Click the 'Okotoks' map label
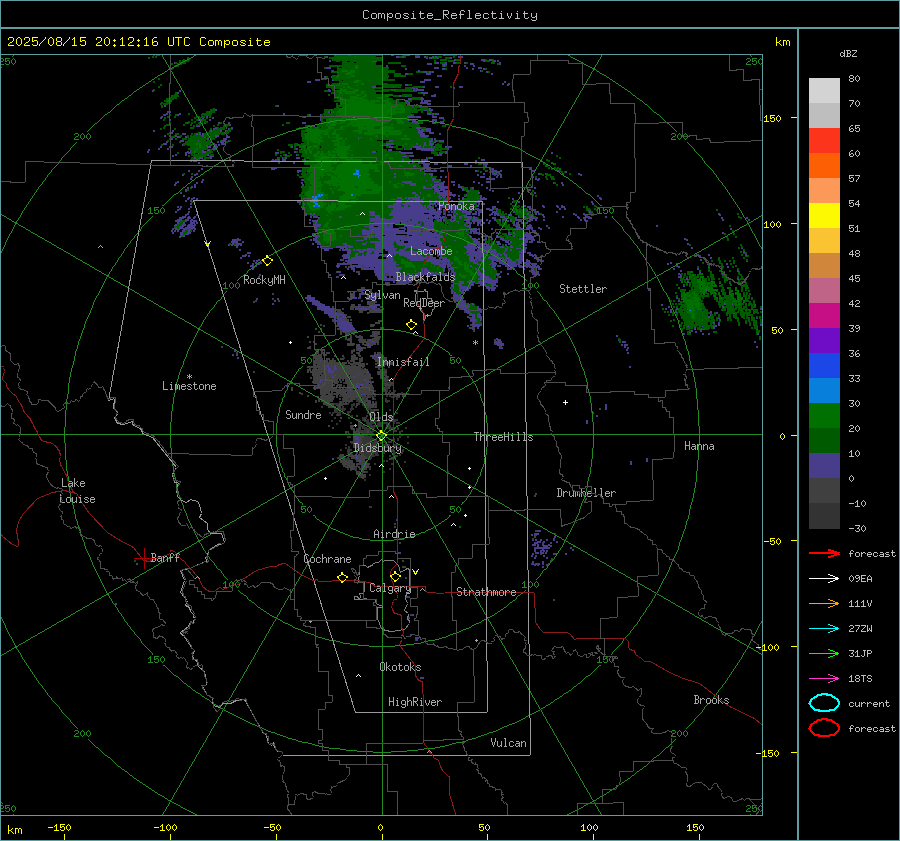This screenshot has width=900, height=841. 400,667
